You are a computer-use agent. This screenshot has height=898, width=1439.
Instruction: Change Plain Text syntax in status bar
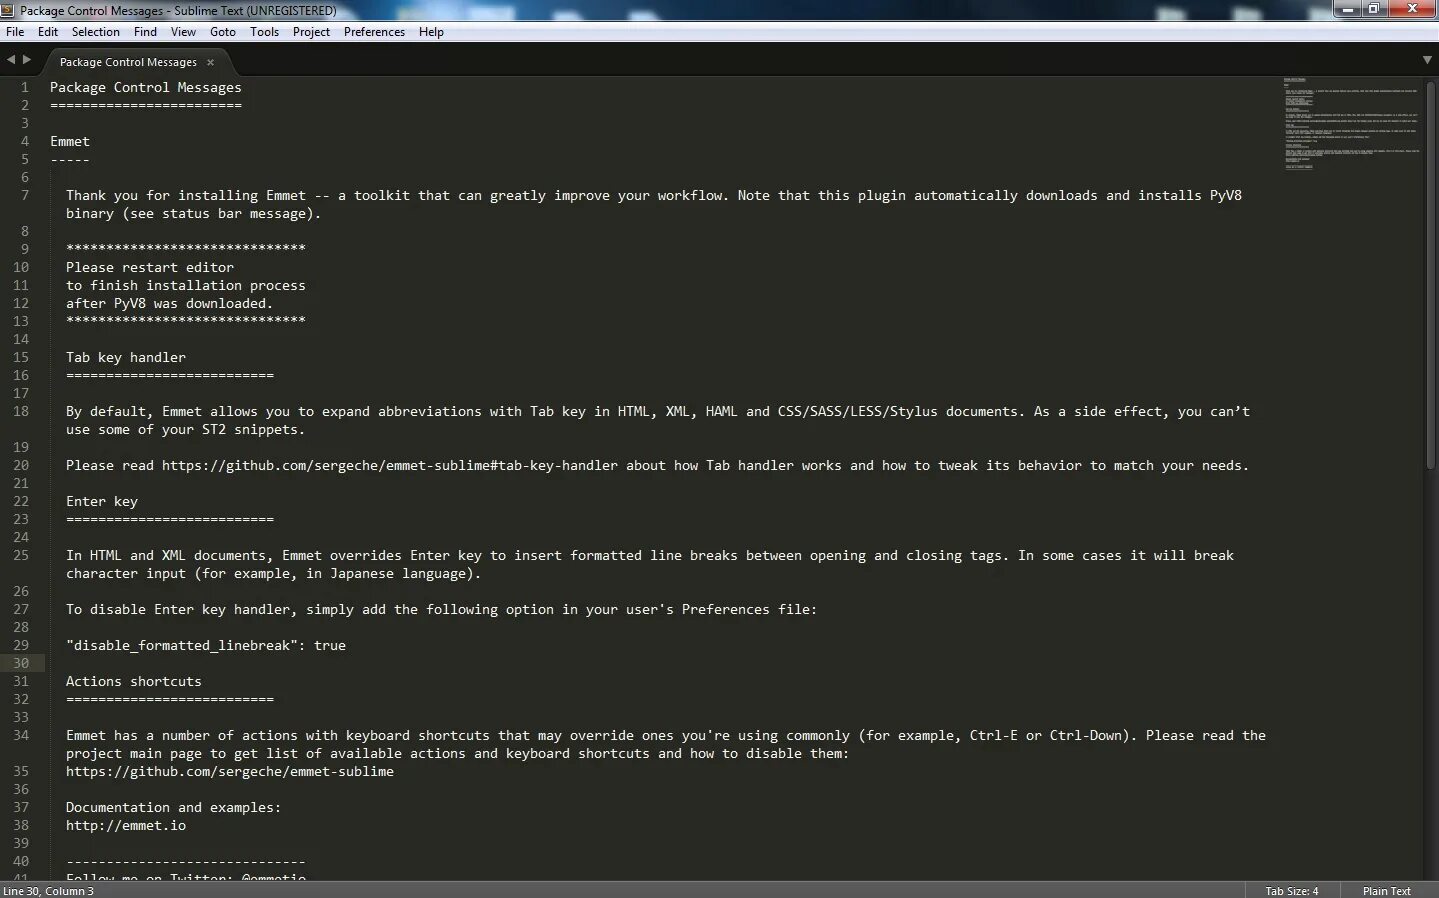point(1386,891)
